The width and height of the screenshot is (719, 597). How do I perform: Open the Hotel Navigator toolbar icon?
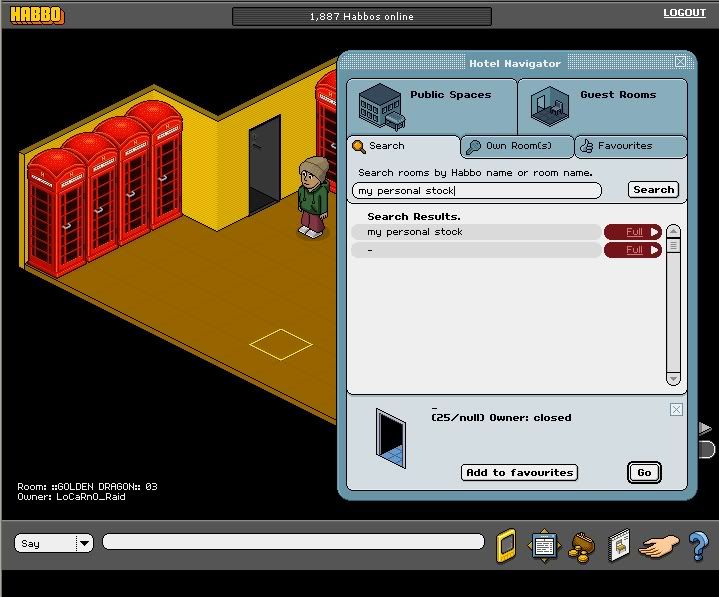544,545
